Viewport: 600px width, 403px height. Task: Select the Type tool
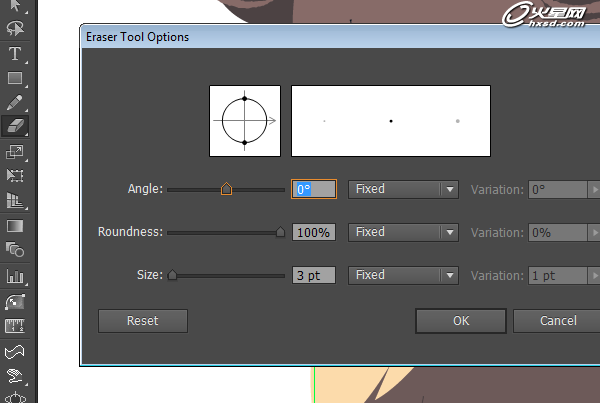pyautogui.click(x=15, y=54)
